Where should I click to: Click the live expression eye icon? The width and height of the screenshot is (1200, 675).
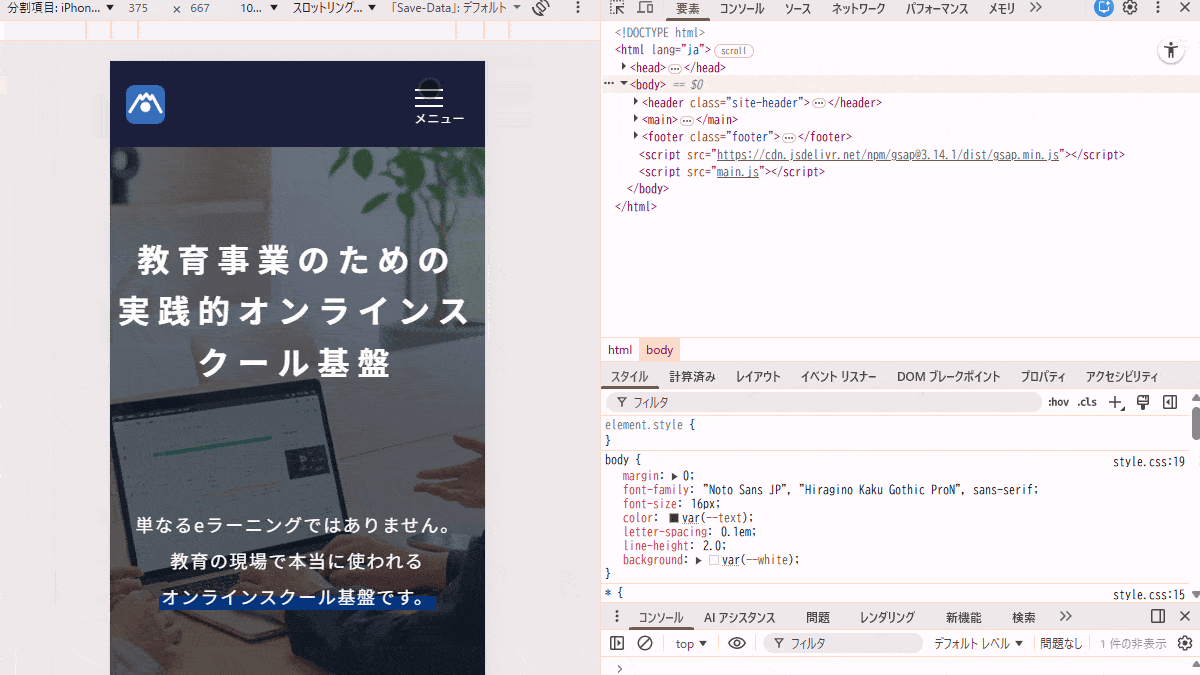click(x=737, y=643)
